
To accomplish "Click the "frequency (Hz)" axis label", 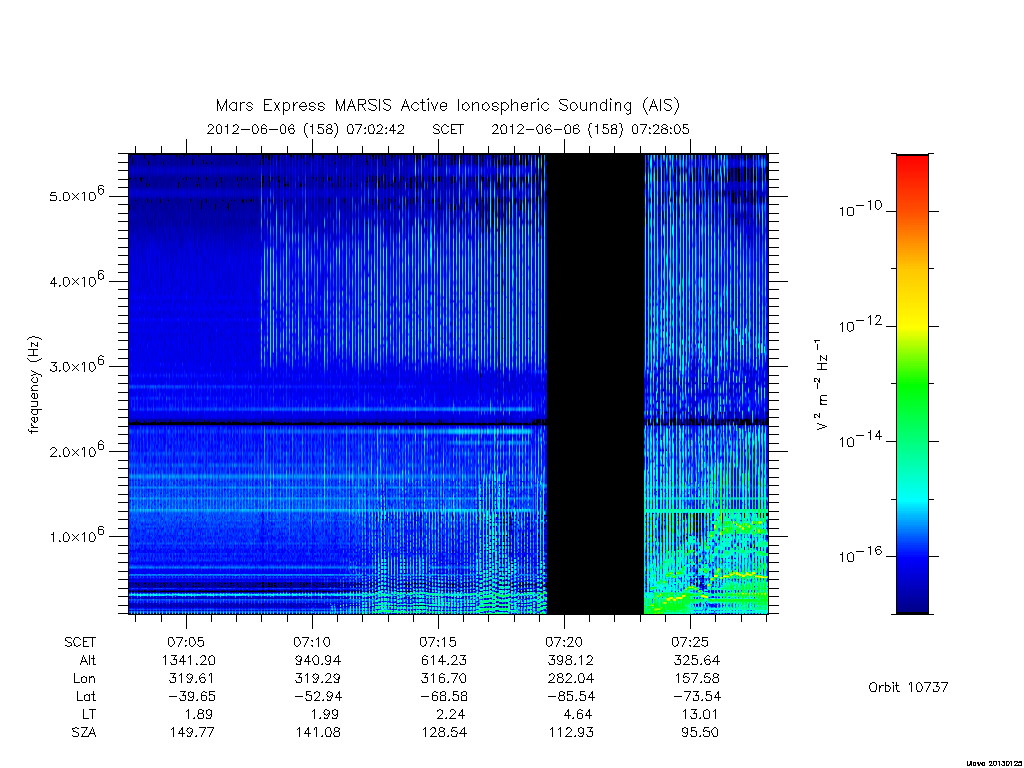I will pos(34,385).
